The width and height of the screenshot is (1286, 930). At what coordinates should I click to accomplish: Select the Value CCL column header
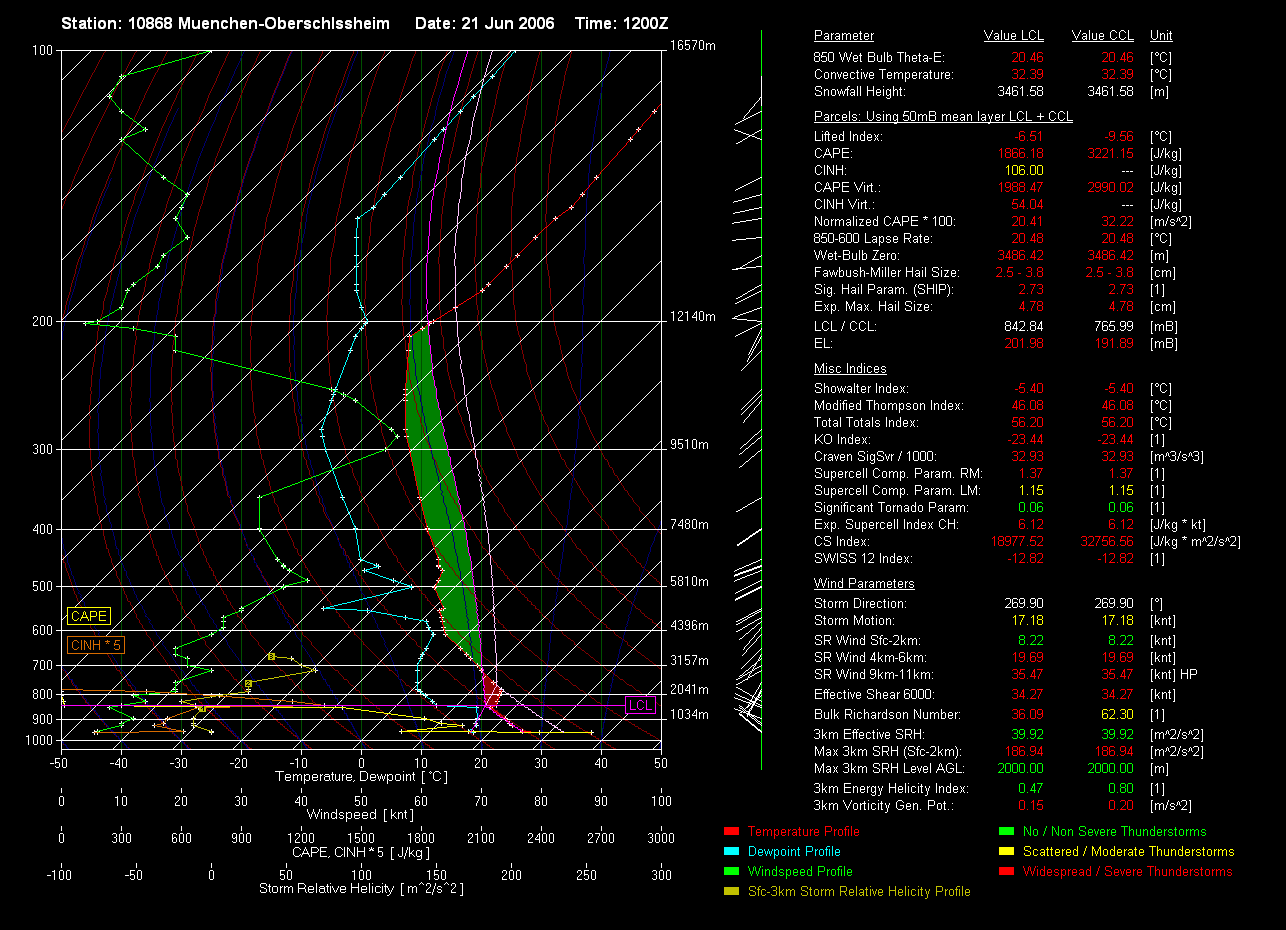pyautogui.click(x=1102, y=36)
